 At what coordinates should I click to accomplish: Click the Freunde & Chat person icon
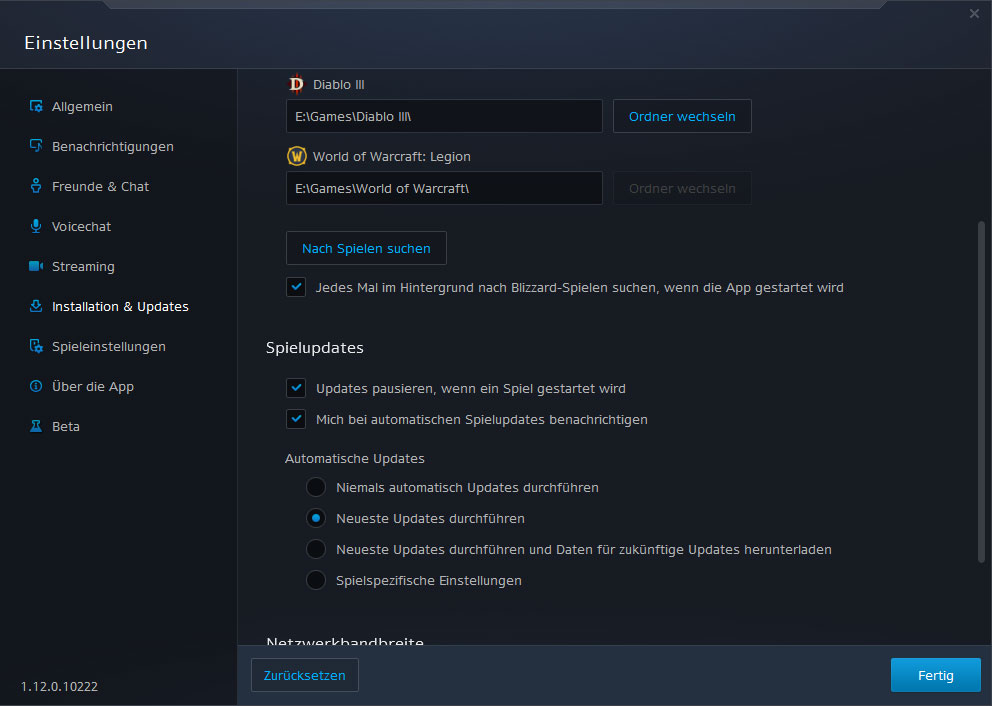coord(36,186)
